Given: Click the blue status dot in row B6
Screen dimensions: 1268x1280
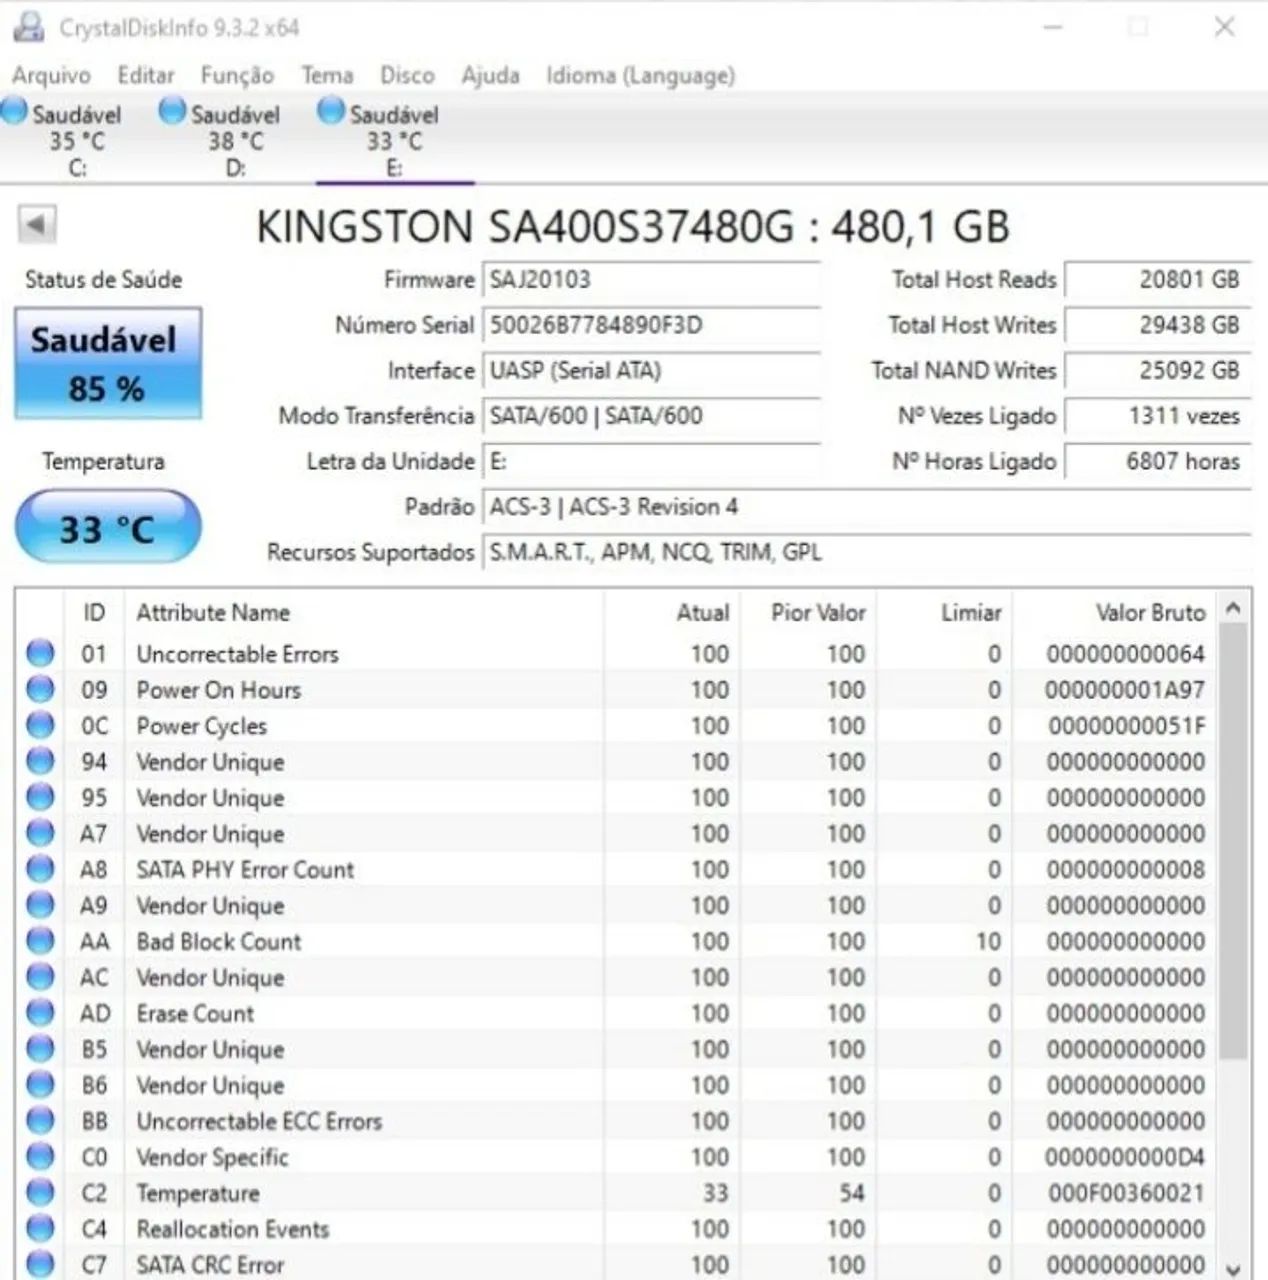Looking at the screenshot, I should click(x=40, y=1085).
